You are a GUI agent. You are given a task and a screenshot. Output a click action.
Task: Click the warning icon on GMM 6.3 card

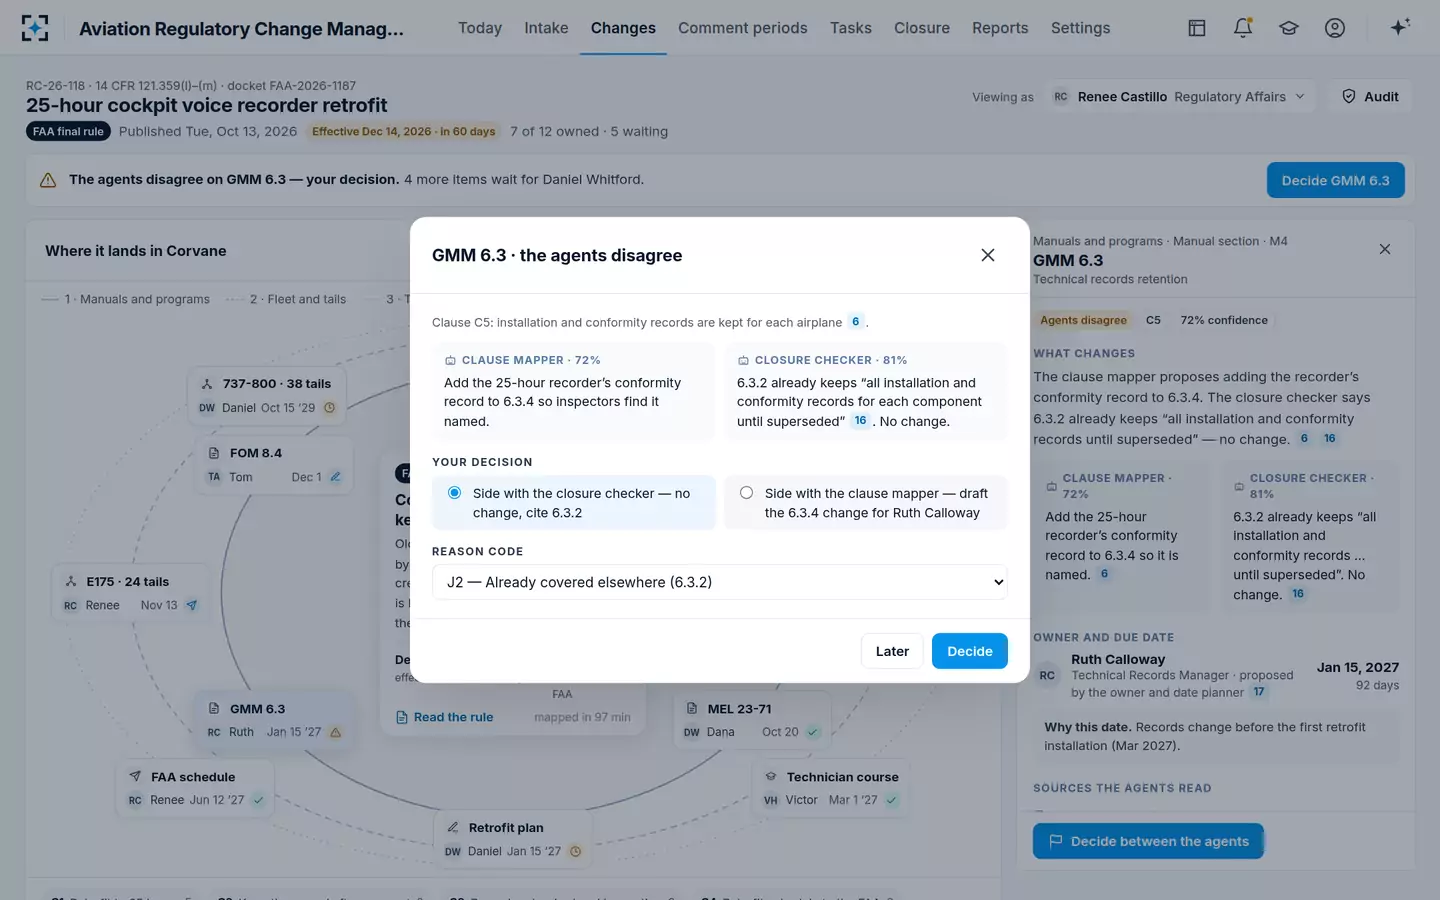click(336, 732)
